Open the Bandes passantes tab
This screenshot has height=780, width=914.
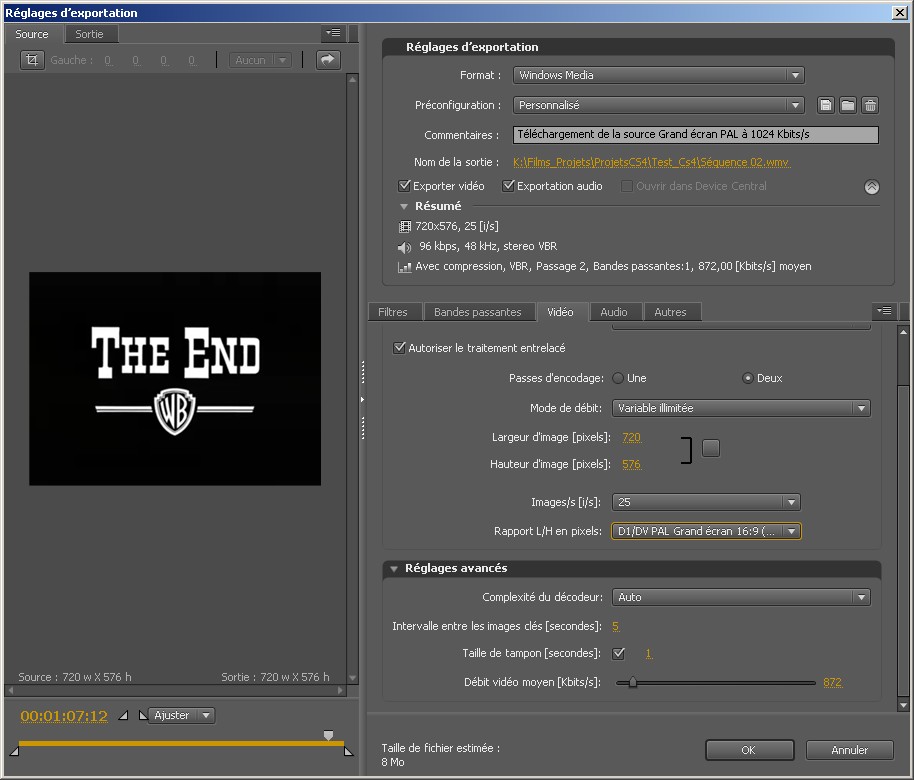(477, 312)
